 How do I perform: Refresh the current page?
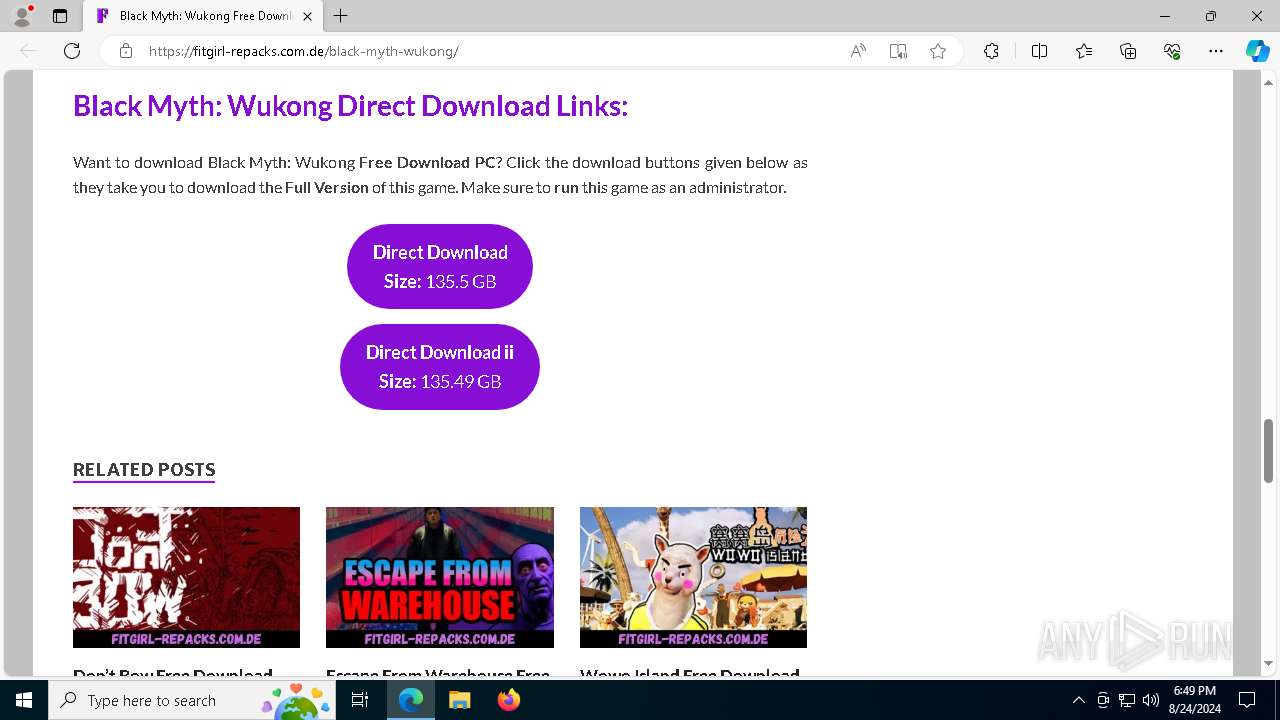72,51
